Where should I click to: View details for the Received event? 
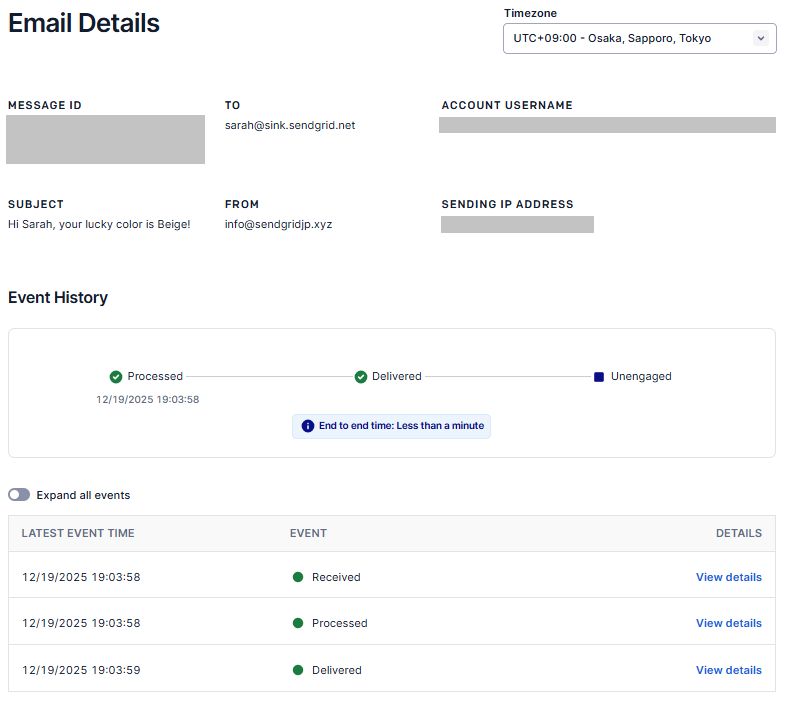(x=728, y=577)
